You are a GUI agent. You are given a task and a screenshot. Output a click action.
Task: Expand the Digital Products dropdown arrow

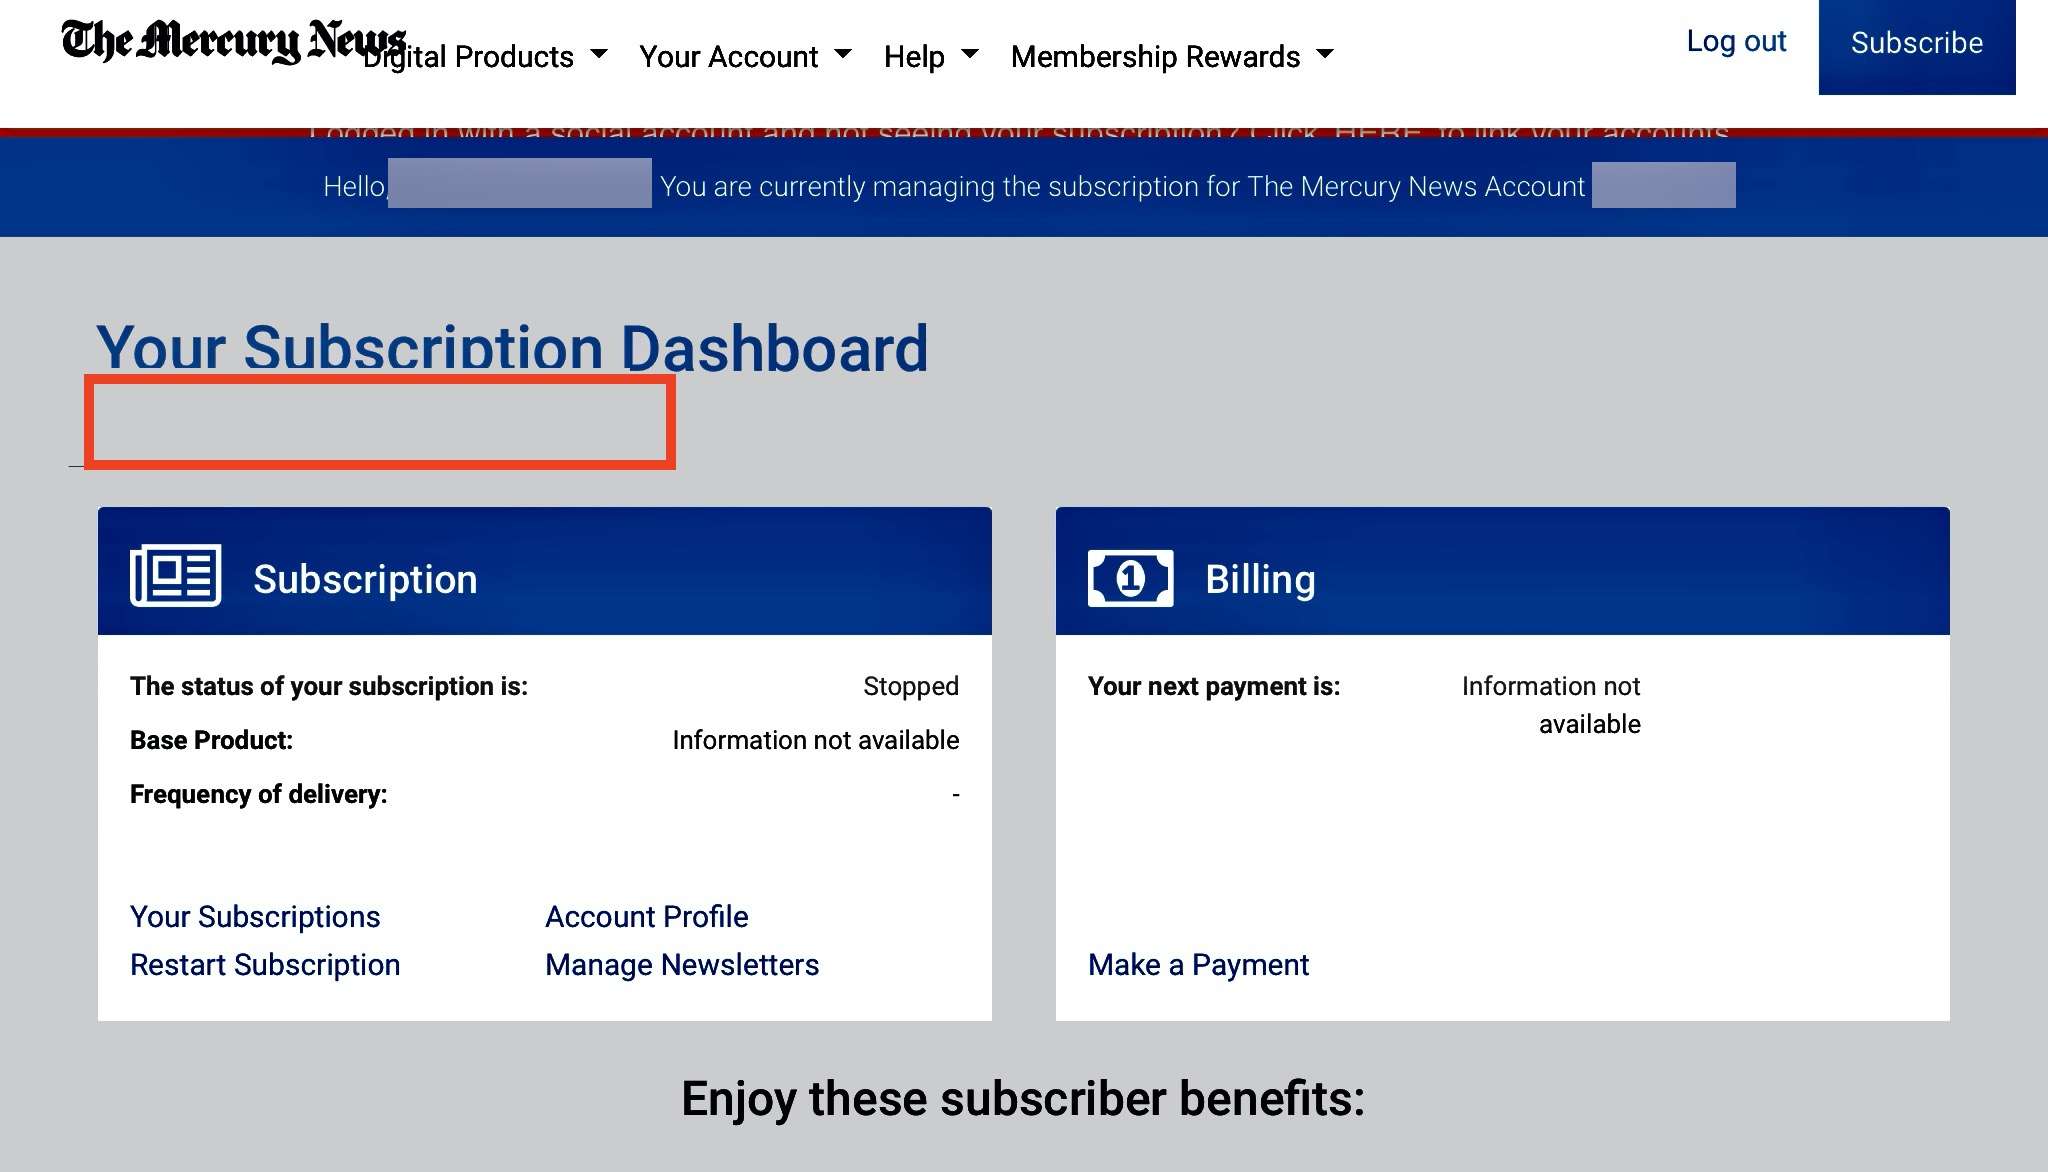point(599,54)
